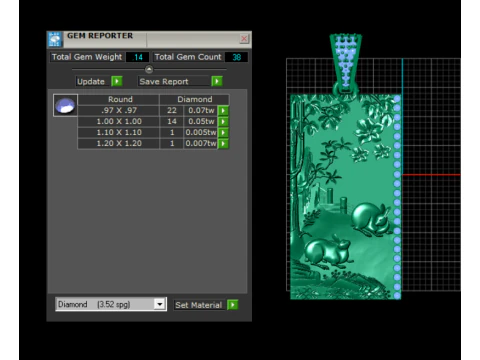Viewport: 480px width, 360px height.
Task: Click the Total Gem Weight value field
Action: (x=137, y=57)
